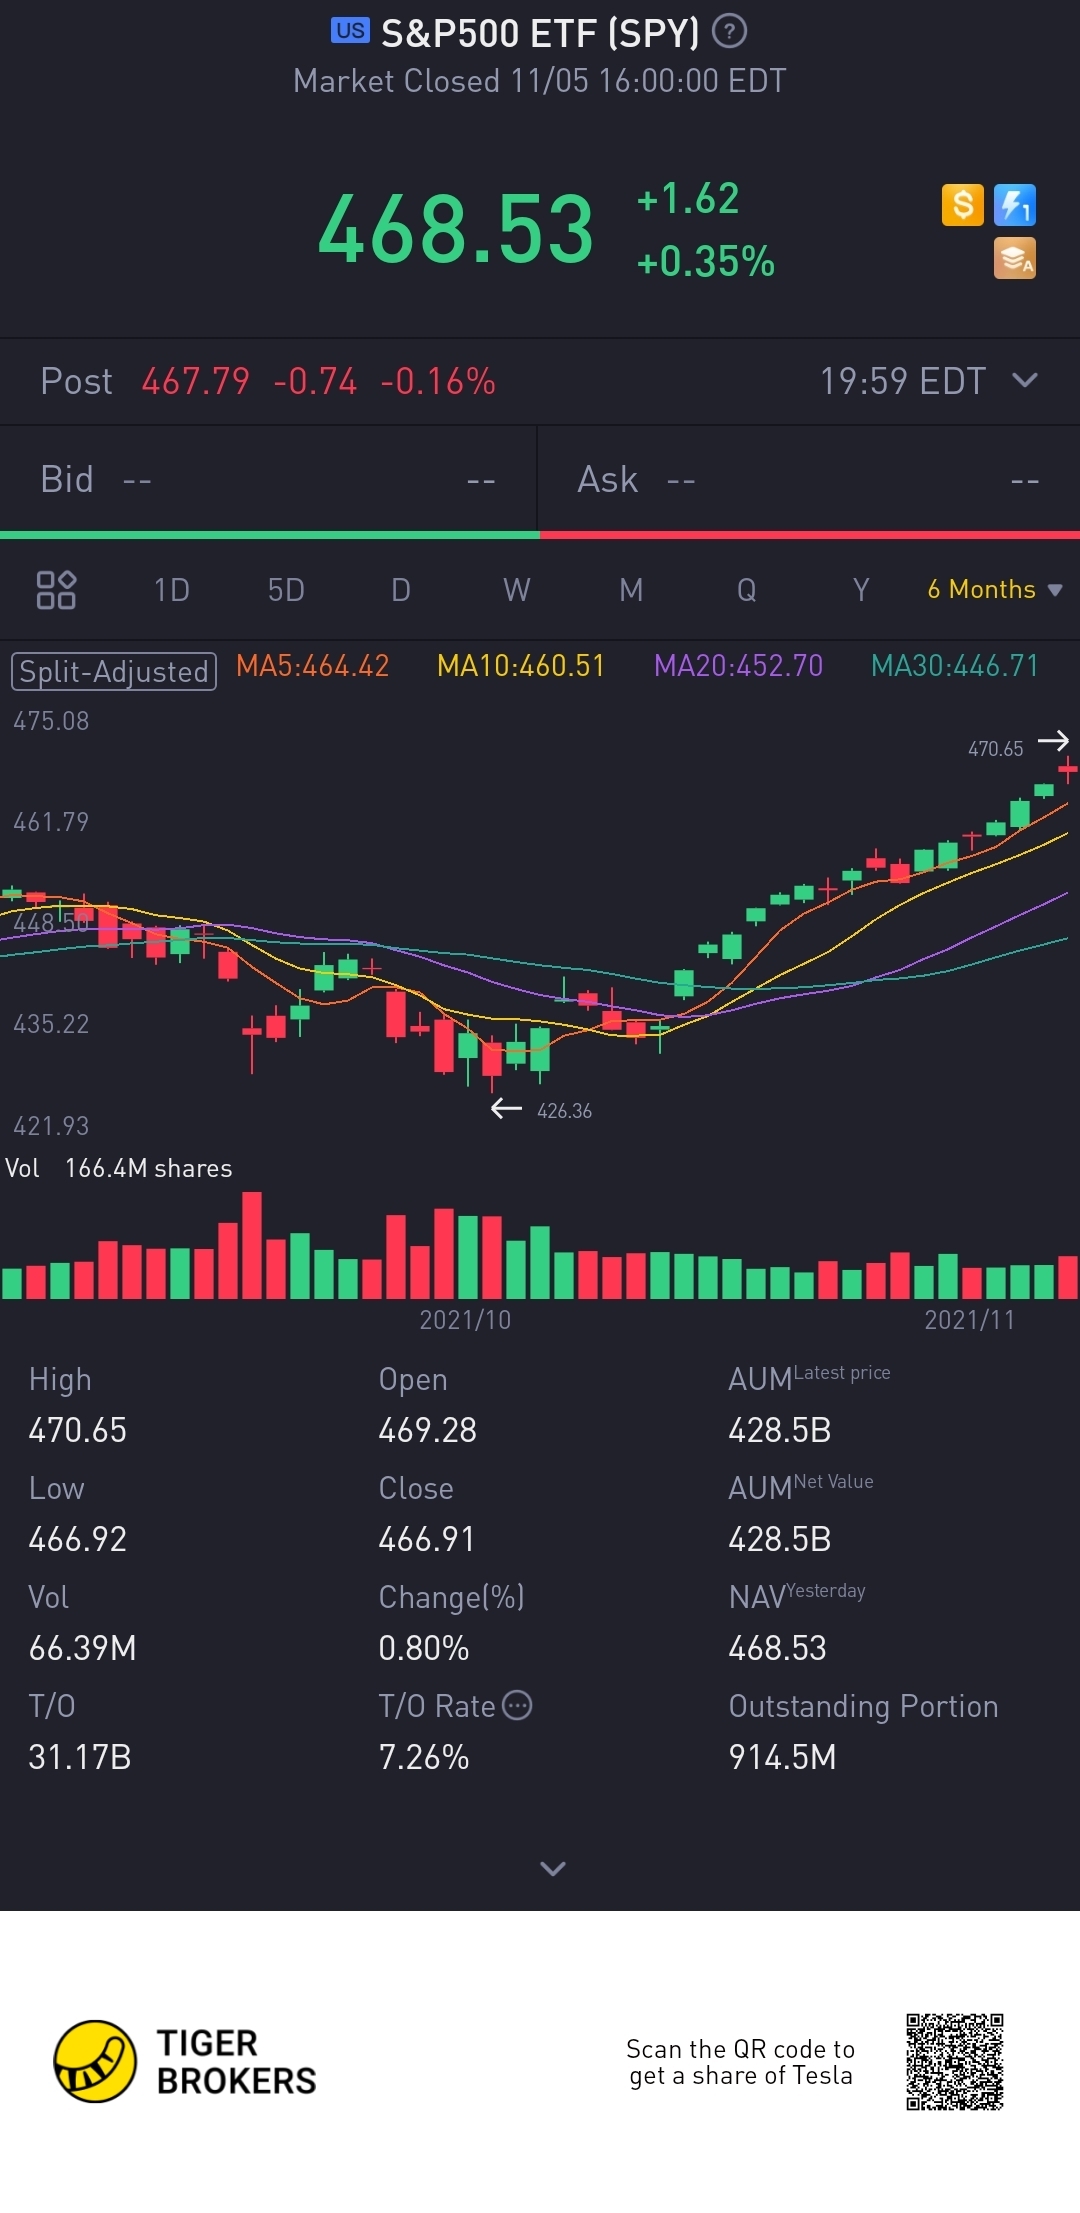Tap the T/O Rate value 7.26%
Screen dimensions: 1080x2213
424,1757
